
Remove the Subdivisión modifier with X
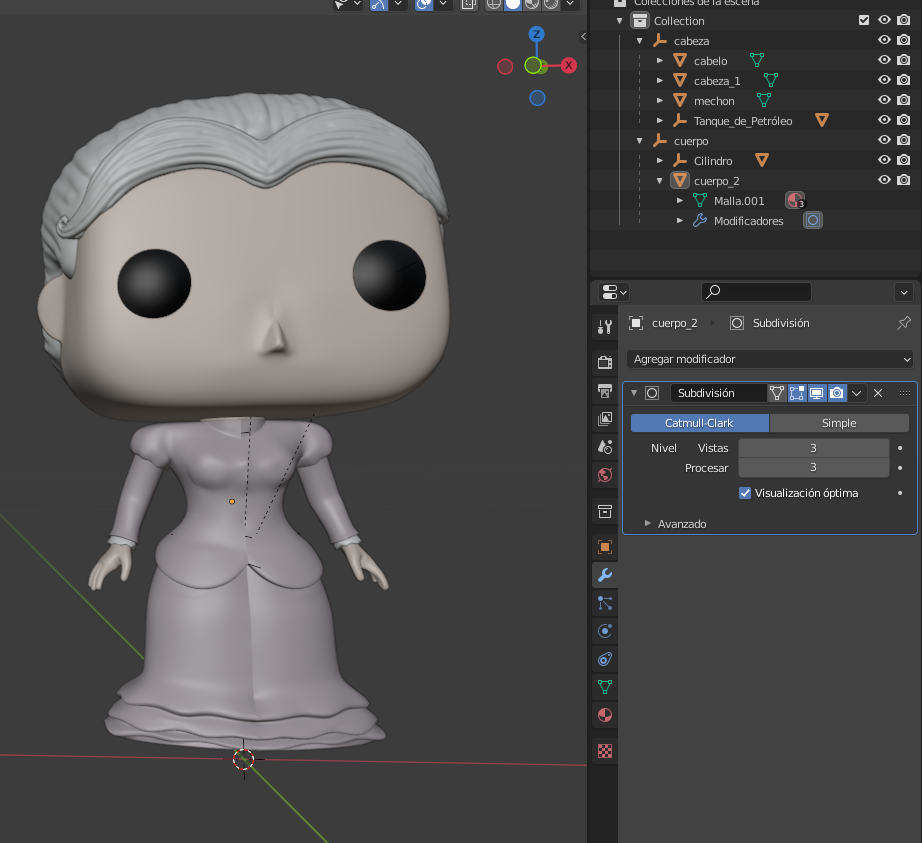point(878,393)
